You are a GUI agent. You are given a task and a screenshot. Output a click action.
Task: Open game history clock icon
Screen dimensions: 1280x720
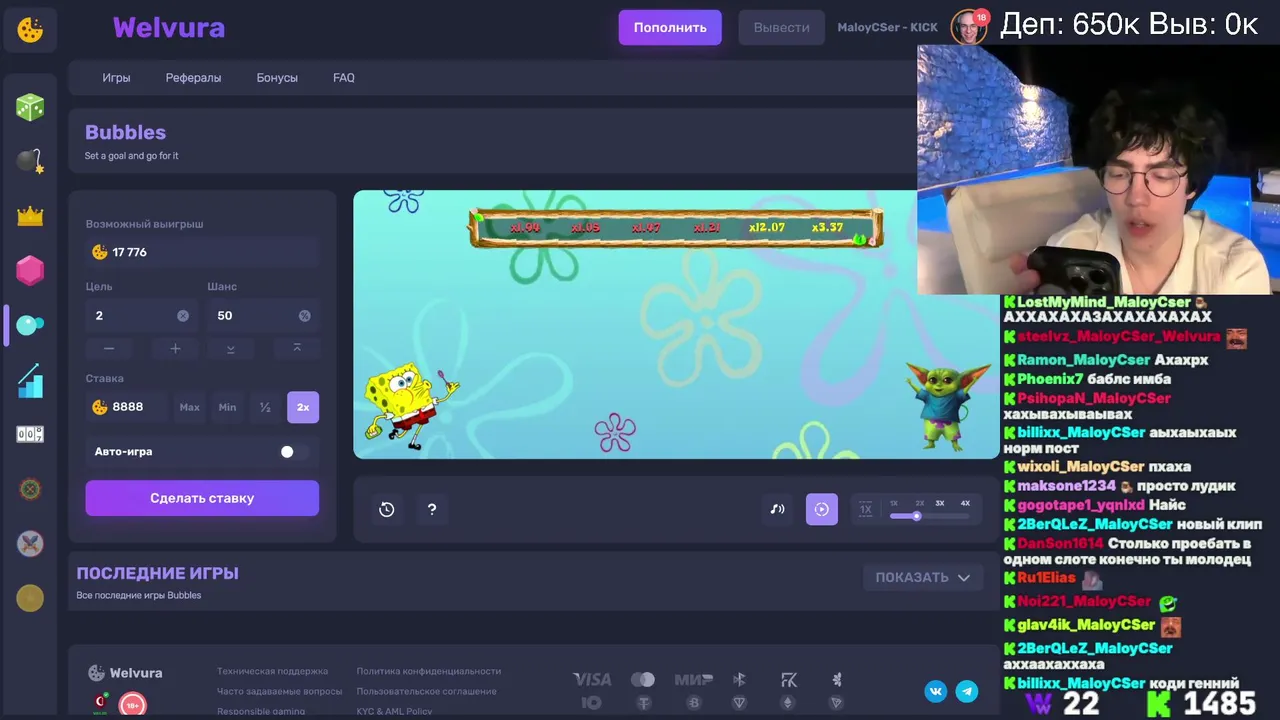tap(387, 509)
